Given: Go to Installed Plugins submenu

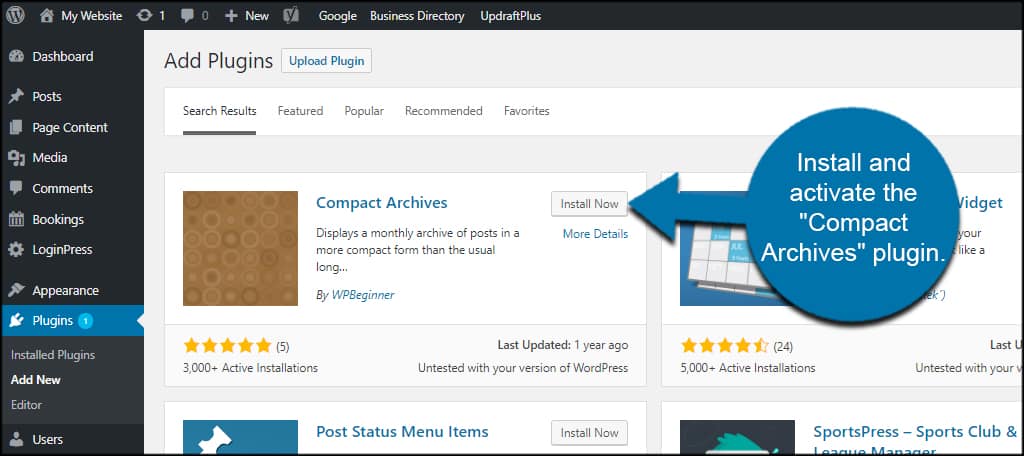Looking at the screenshot, I should 53,355.
